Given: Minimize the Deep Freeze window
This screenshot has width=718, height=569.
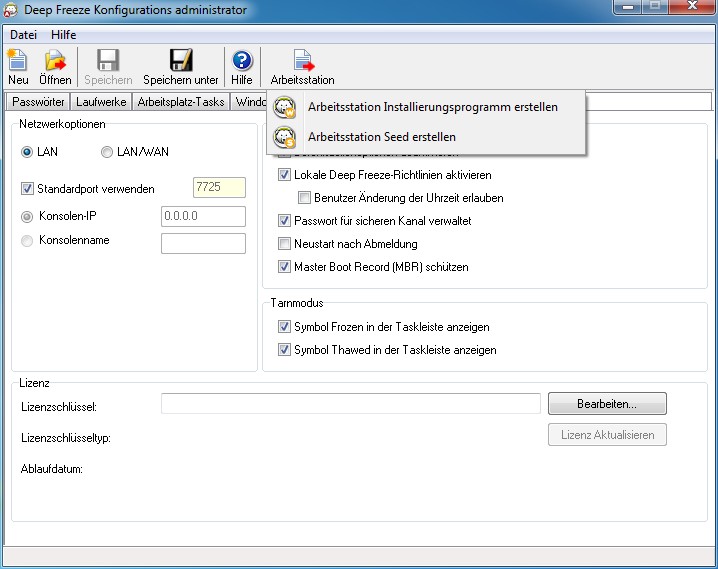Looking at the screenshot, I should click(628, 7).
